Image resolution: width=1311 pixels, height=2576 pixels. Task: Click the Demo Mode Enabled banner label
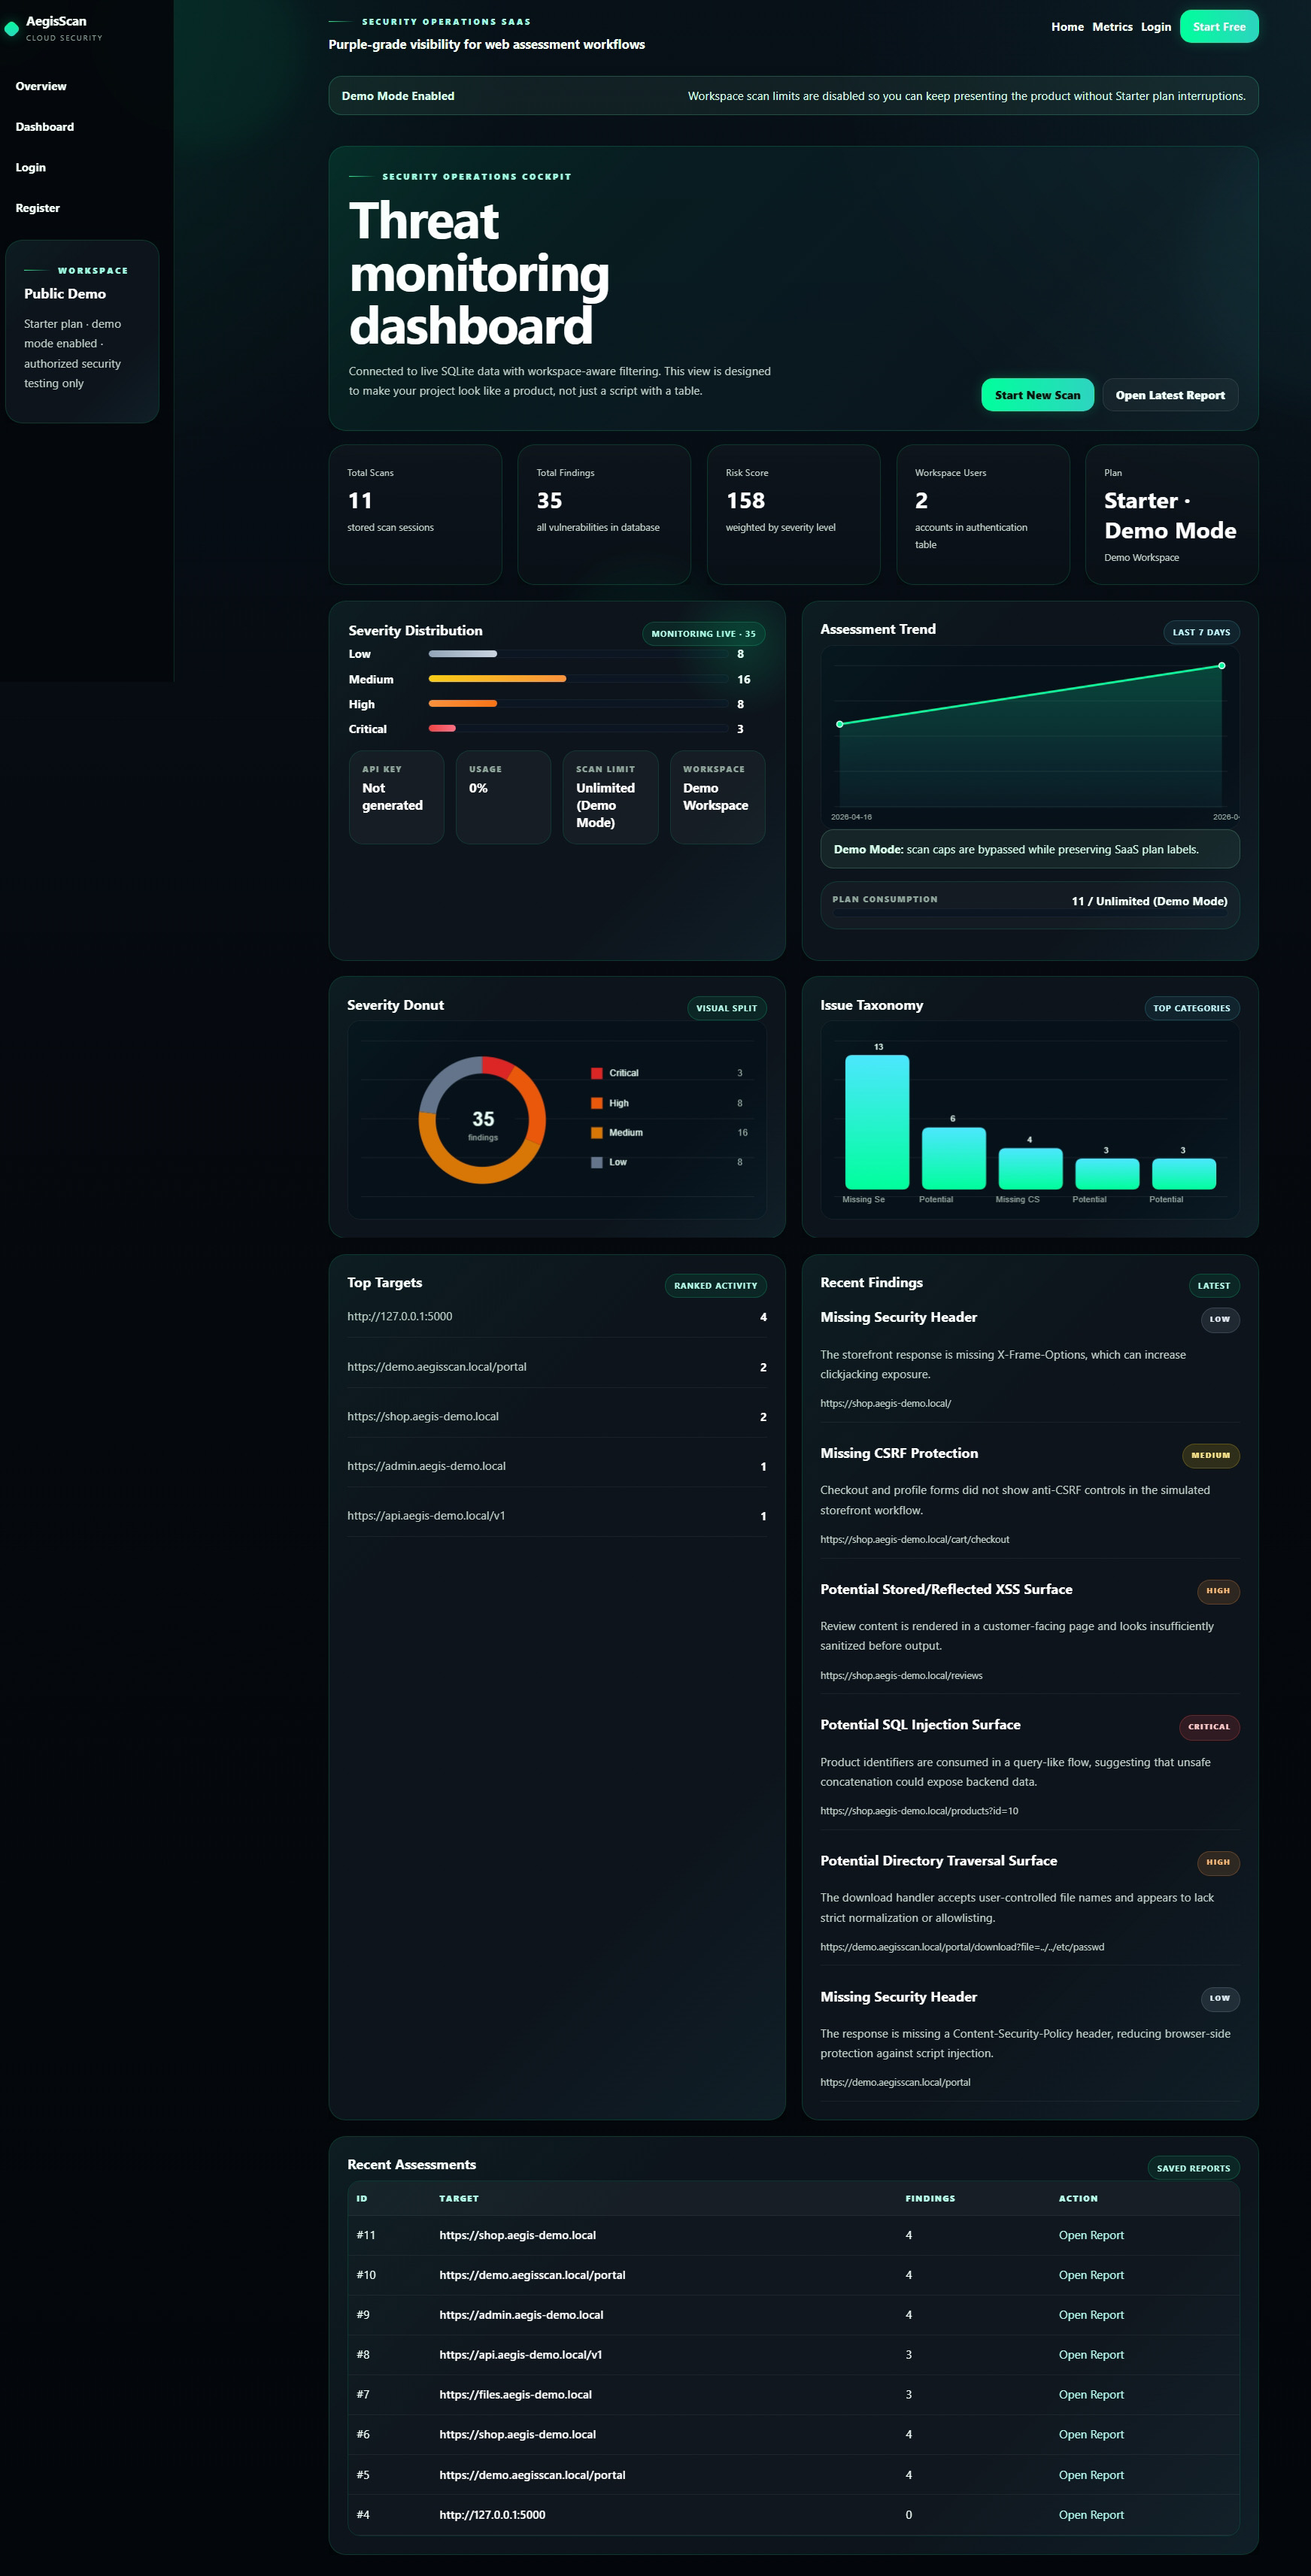click(398, 96)
